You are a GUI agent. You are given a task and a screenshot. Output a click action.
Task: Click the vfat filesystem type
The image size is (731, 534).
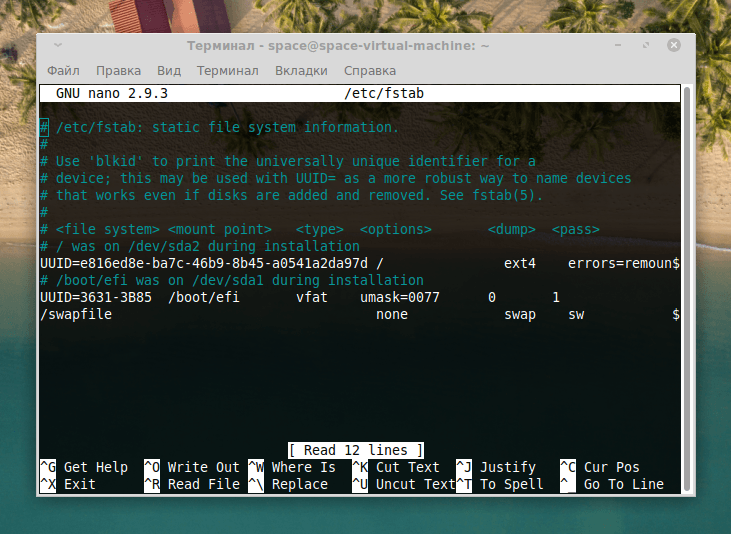(312, 297)
